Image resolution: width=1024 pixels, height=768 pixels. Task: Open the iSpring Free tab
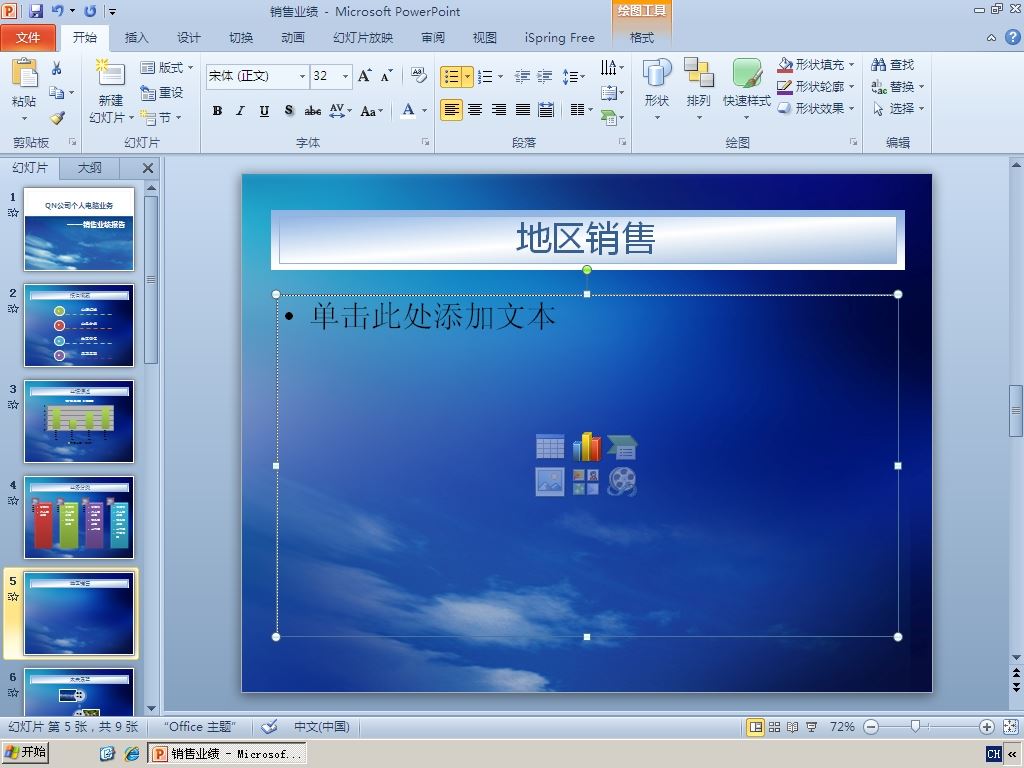(x=560, y=38)
